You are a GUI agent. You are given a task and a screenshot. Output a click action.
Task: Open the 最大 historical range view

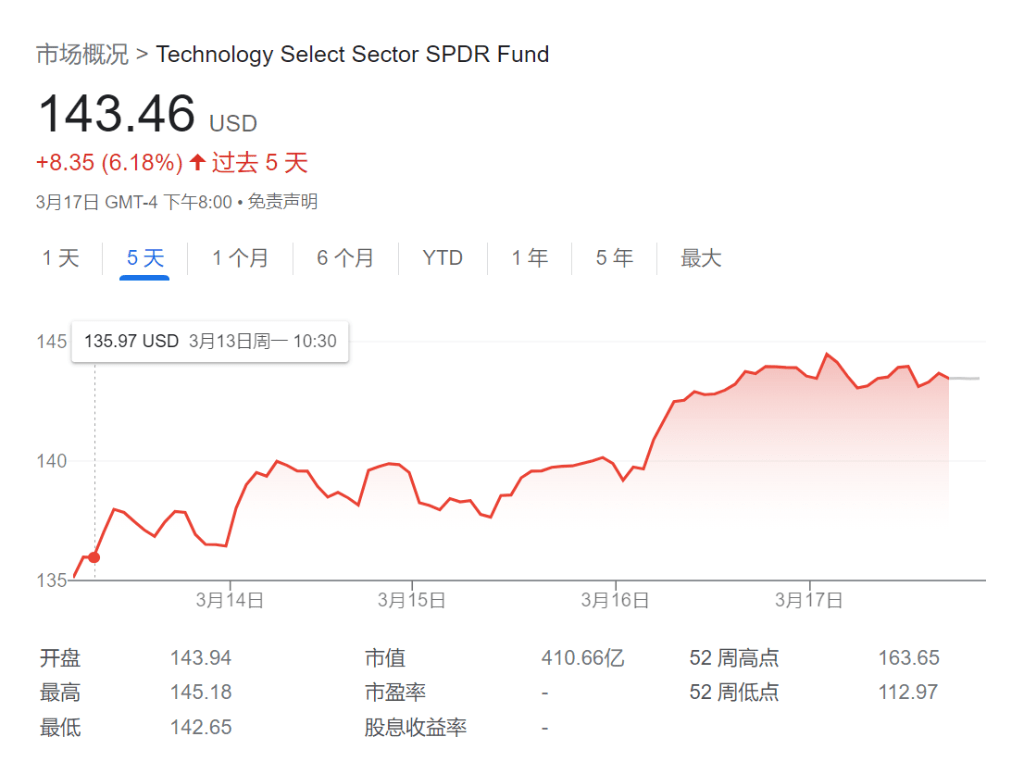click(699, 258)
